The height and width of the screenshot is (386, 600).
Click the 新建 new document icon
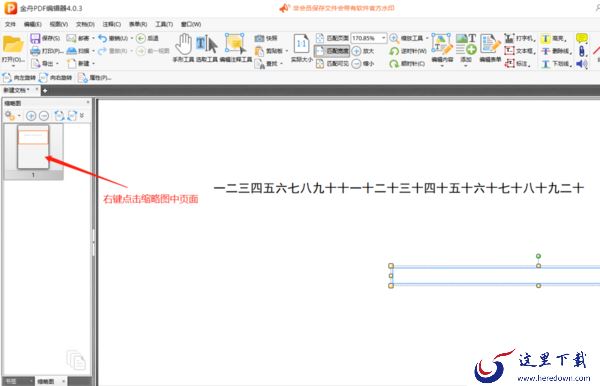[71, 63]
